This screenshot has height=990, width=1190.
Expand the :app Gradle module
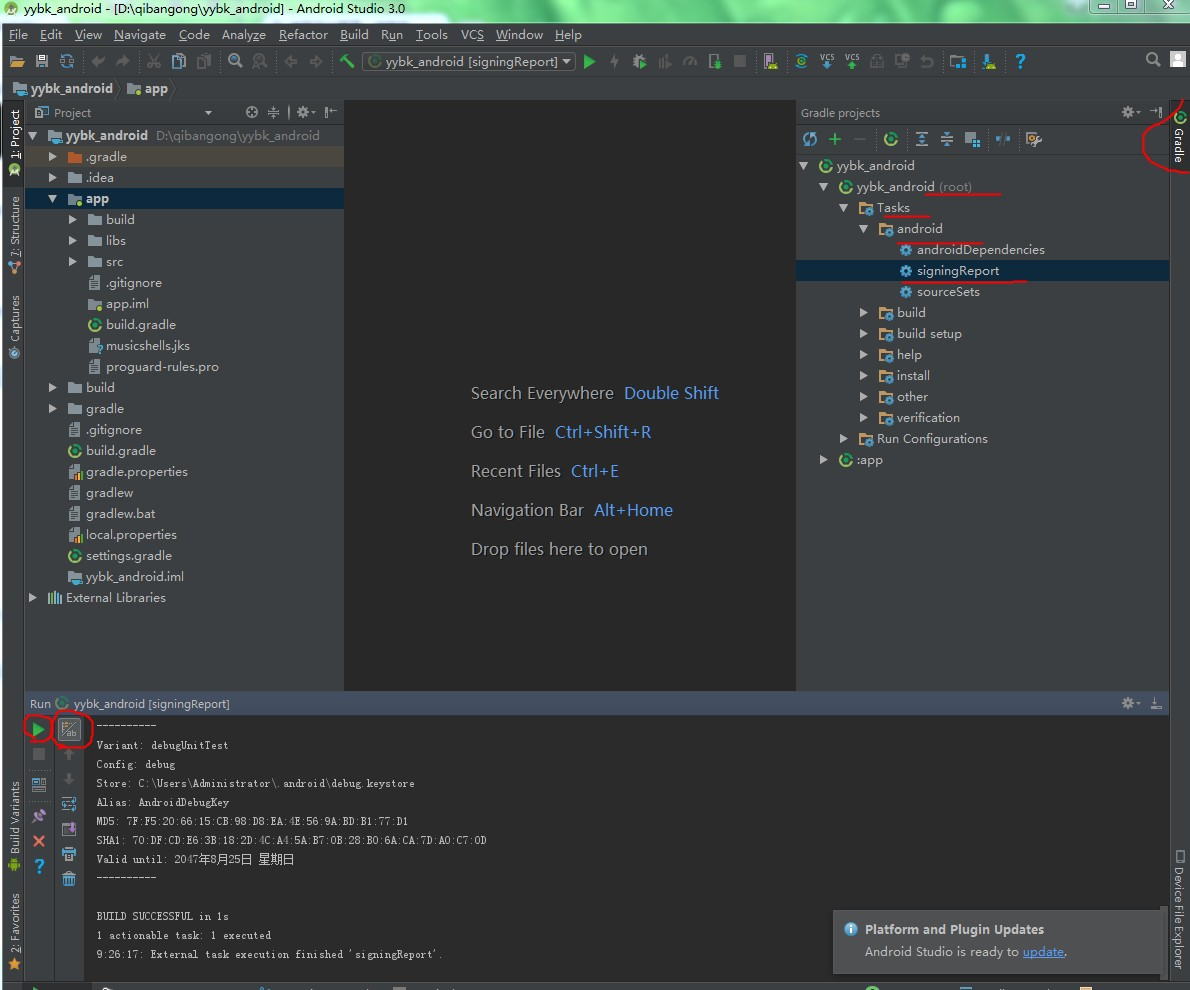(x=823, y=460)
